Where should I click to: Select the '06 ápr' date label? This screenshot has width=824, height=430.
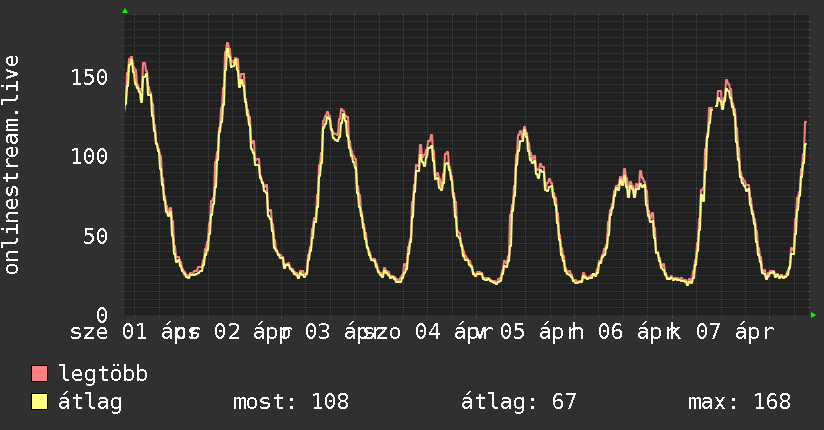click(x=632, y=332)
